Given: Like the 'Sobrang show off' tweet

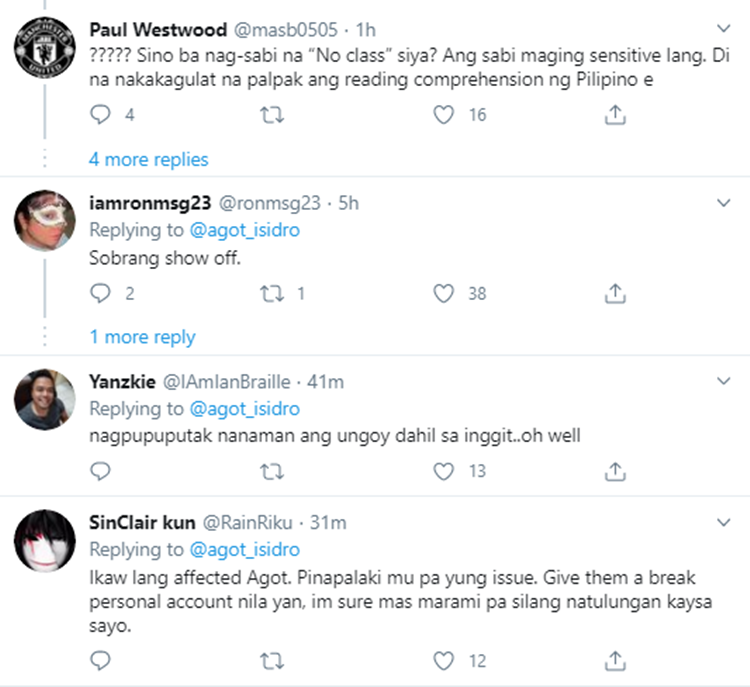Looking at the screenshot, I should (443, 293).
